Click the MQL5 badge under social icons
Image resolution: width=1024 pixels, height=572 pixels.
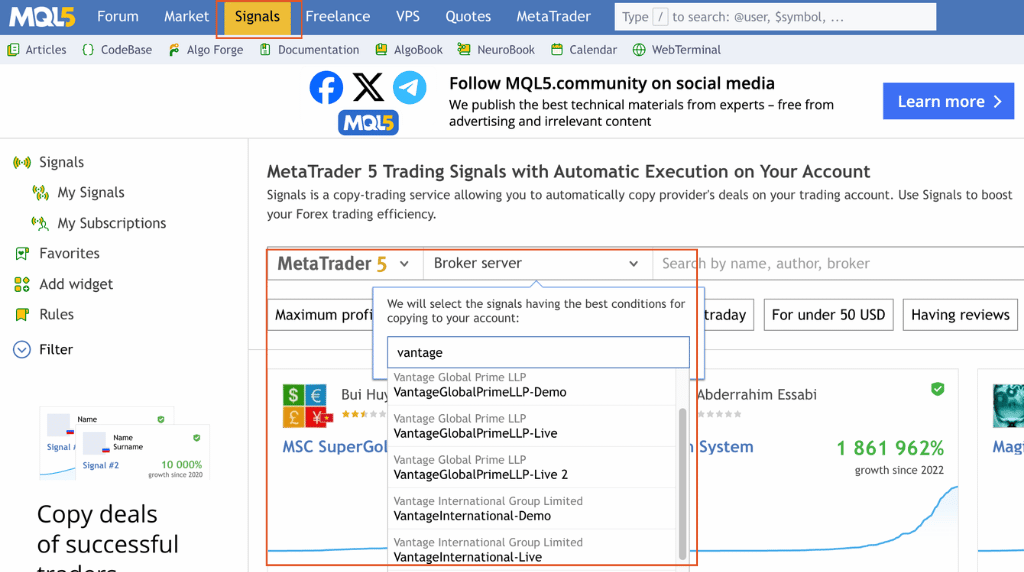click(x=368, y=123)
